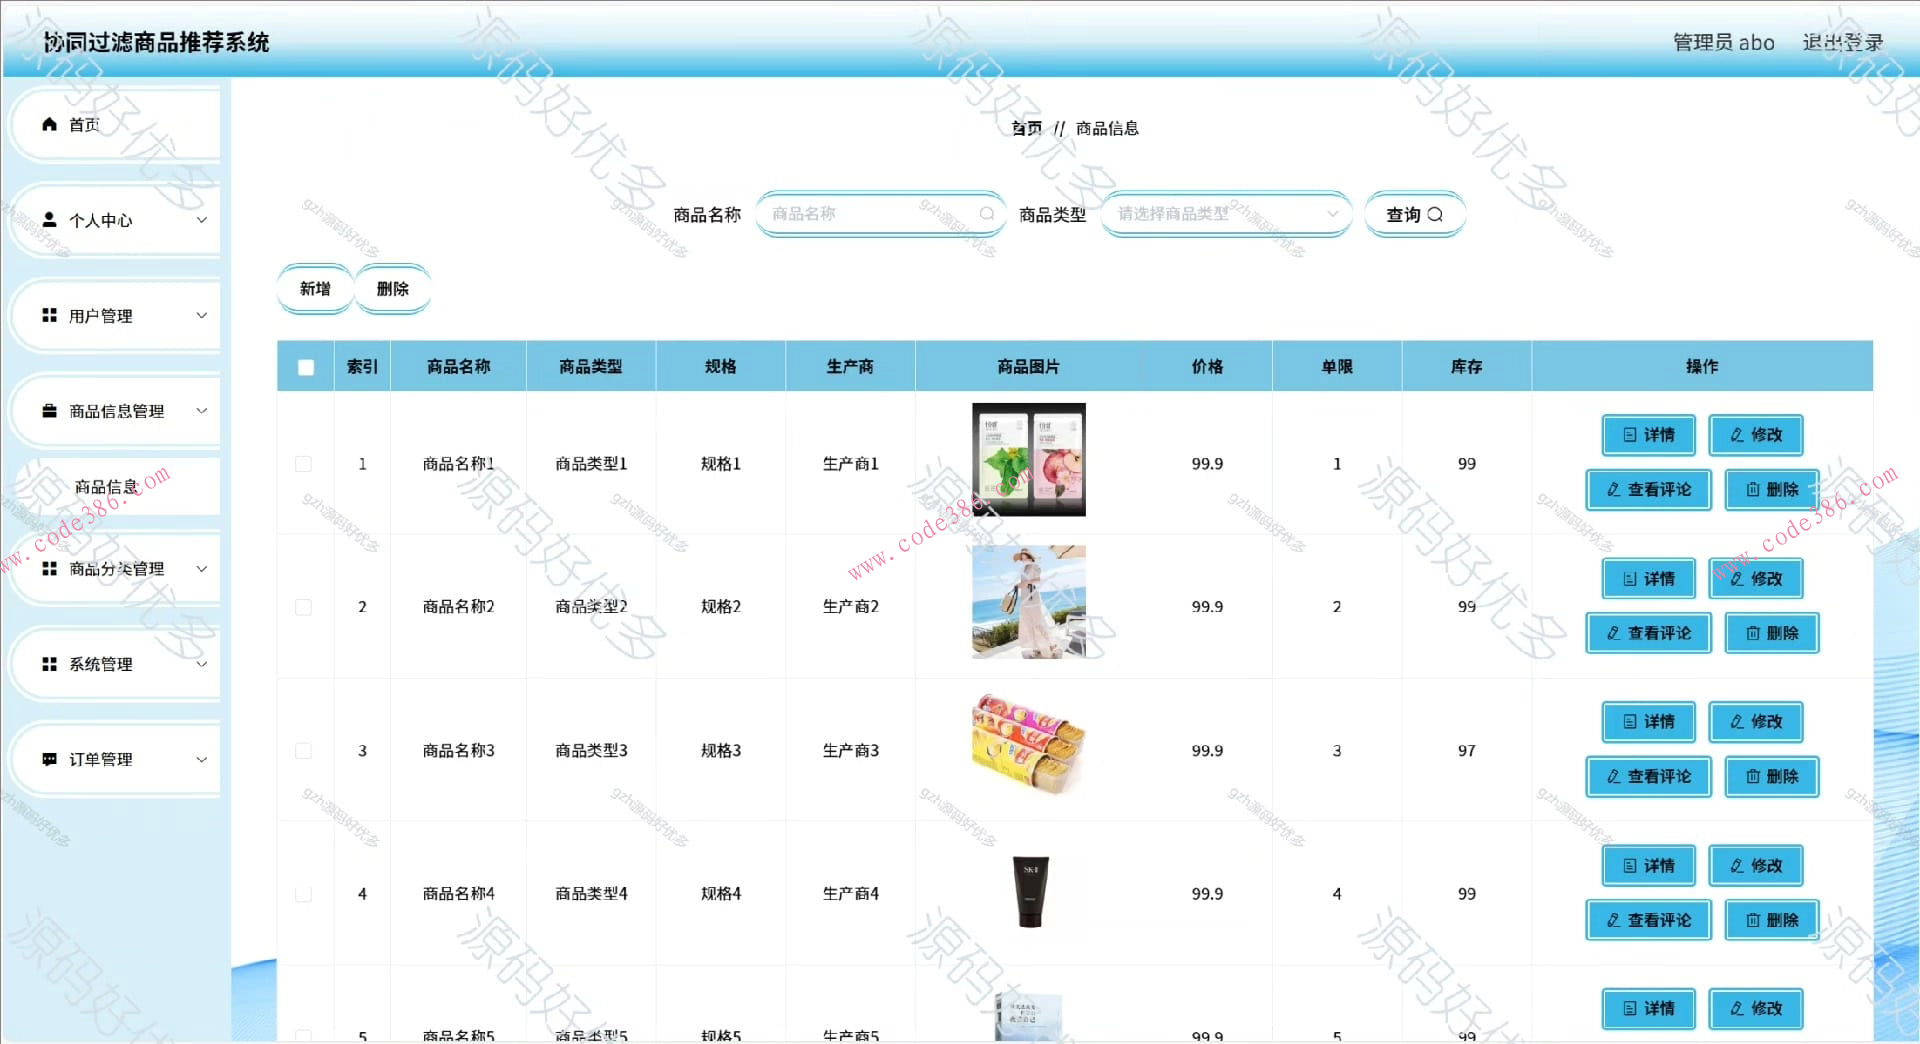Click the printer icon next to 商品信息管理
Screen dimensions: 1920x1044
coord(48,410)
